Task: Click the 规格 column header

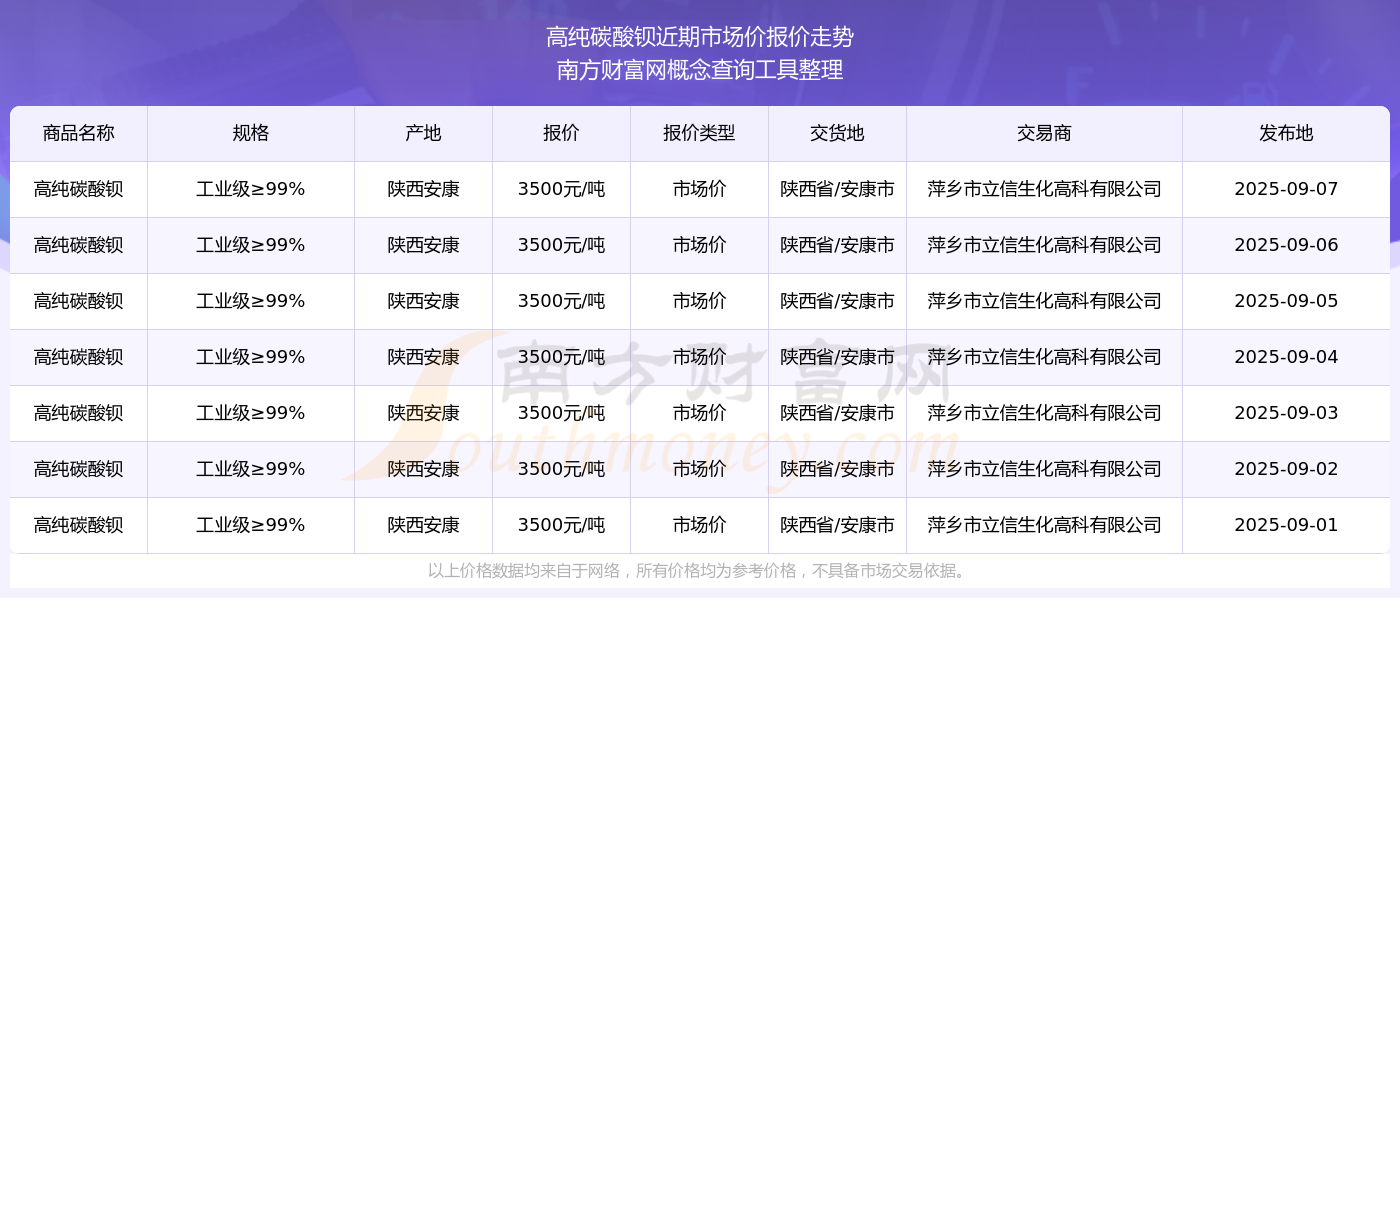Action: (250, 134)
